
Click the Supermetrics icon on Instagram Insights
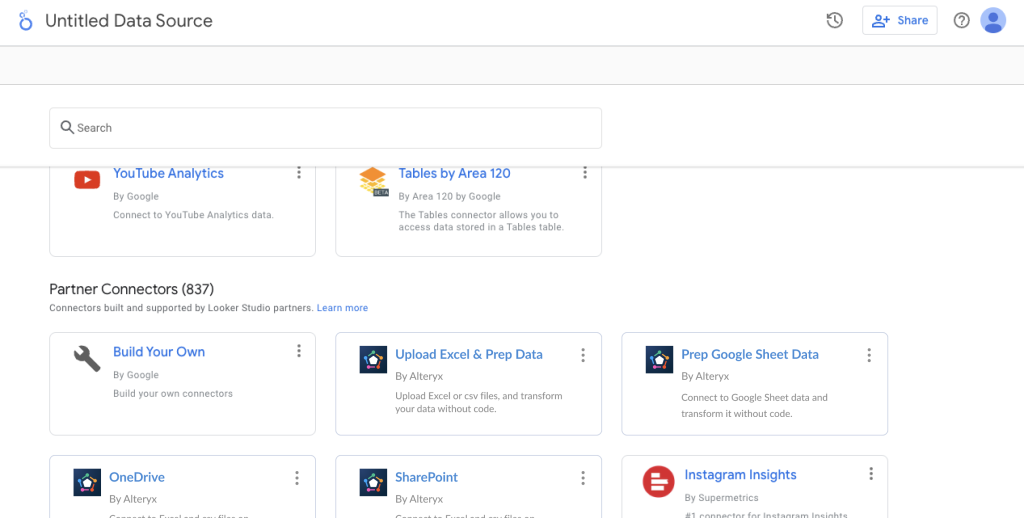coord(658,481)
